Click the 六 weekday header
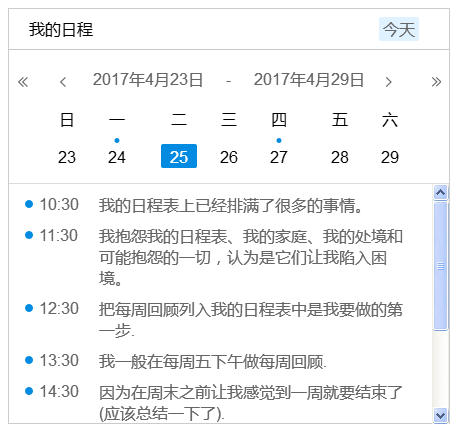Viewport: 458px width, 432px height. tap(390, 120)
